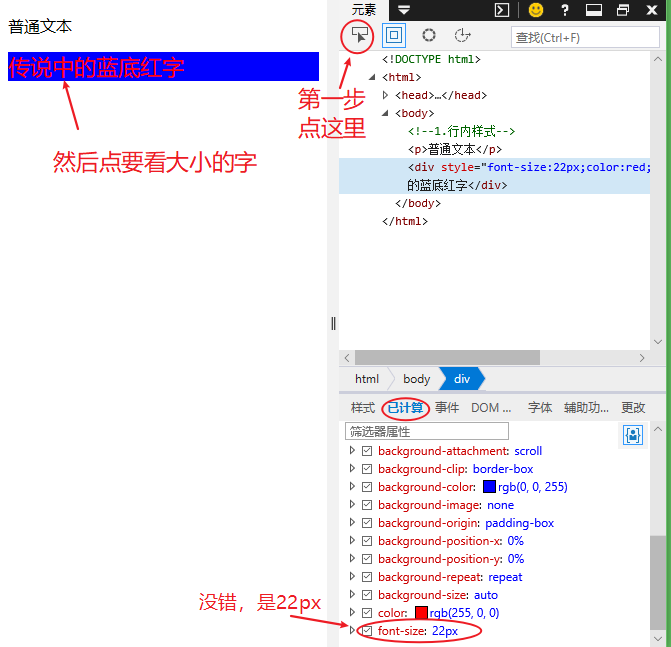
Task: Expand the background-origin property
Action: 352,522
